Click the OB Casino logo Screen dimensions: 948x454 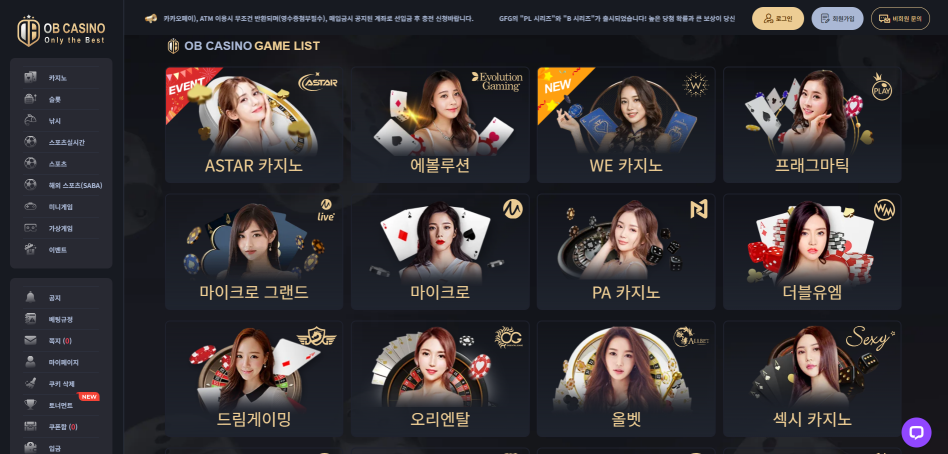(x=61, y=30)
